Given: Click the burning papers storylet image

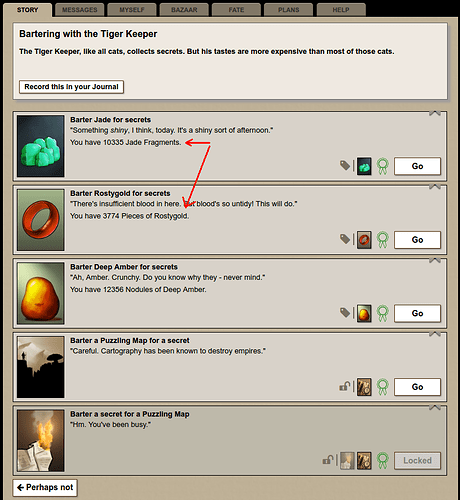Looking at the screenshot, I should point(41,441).
